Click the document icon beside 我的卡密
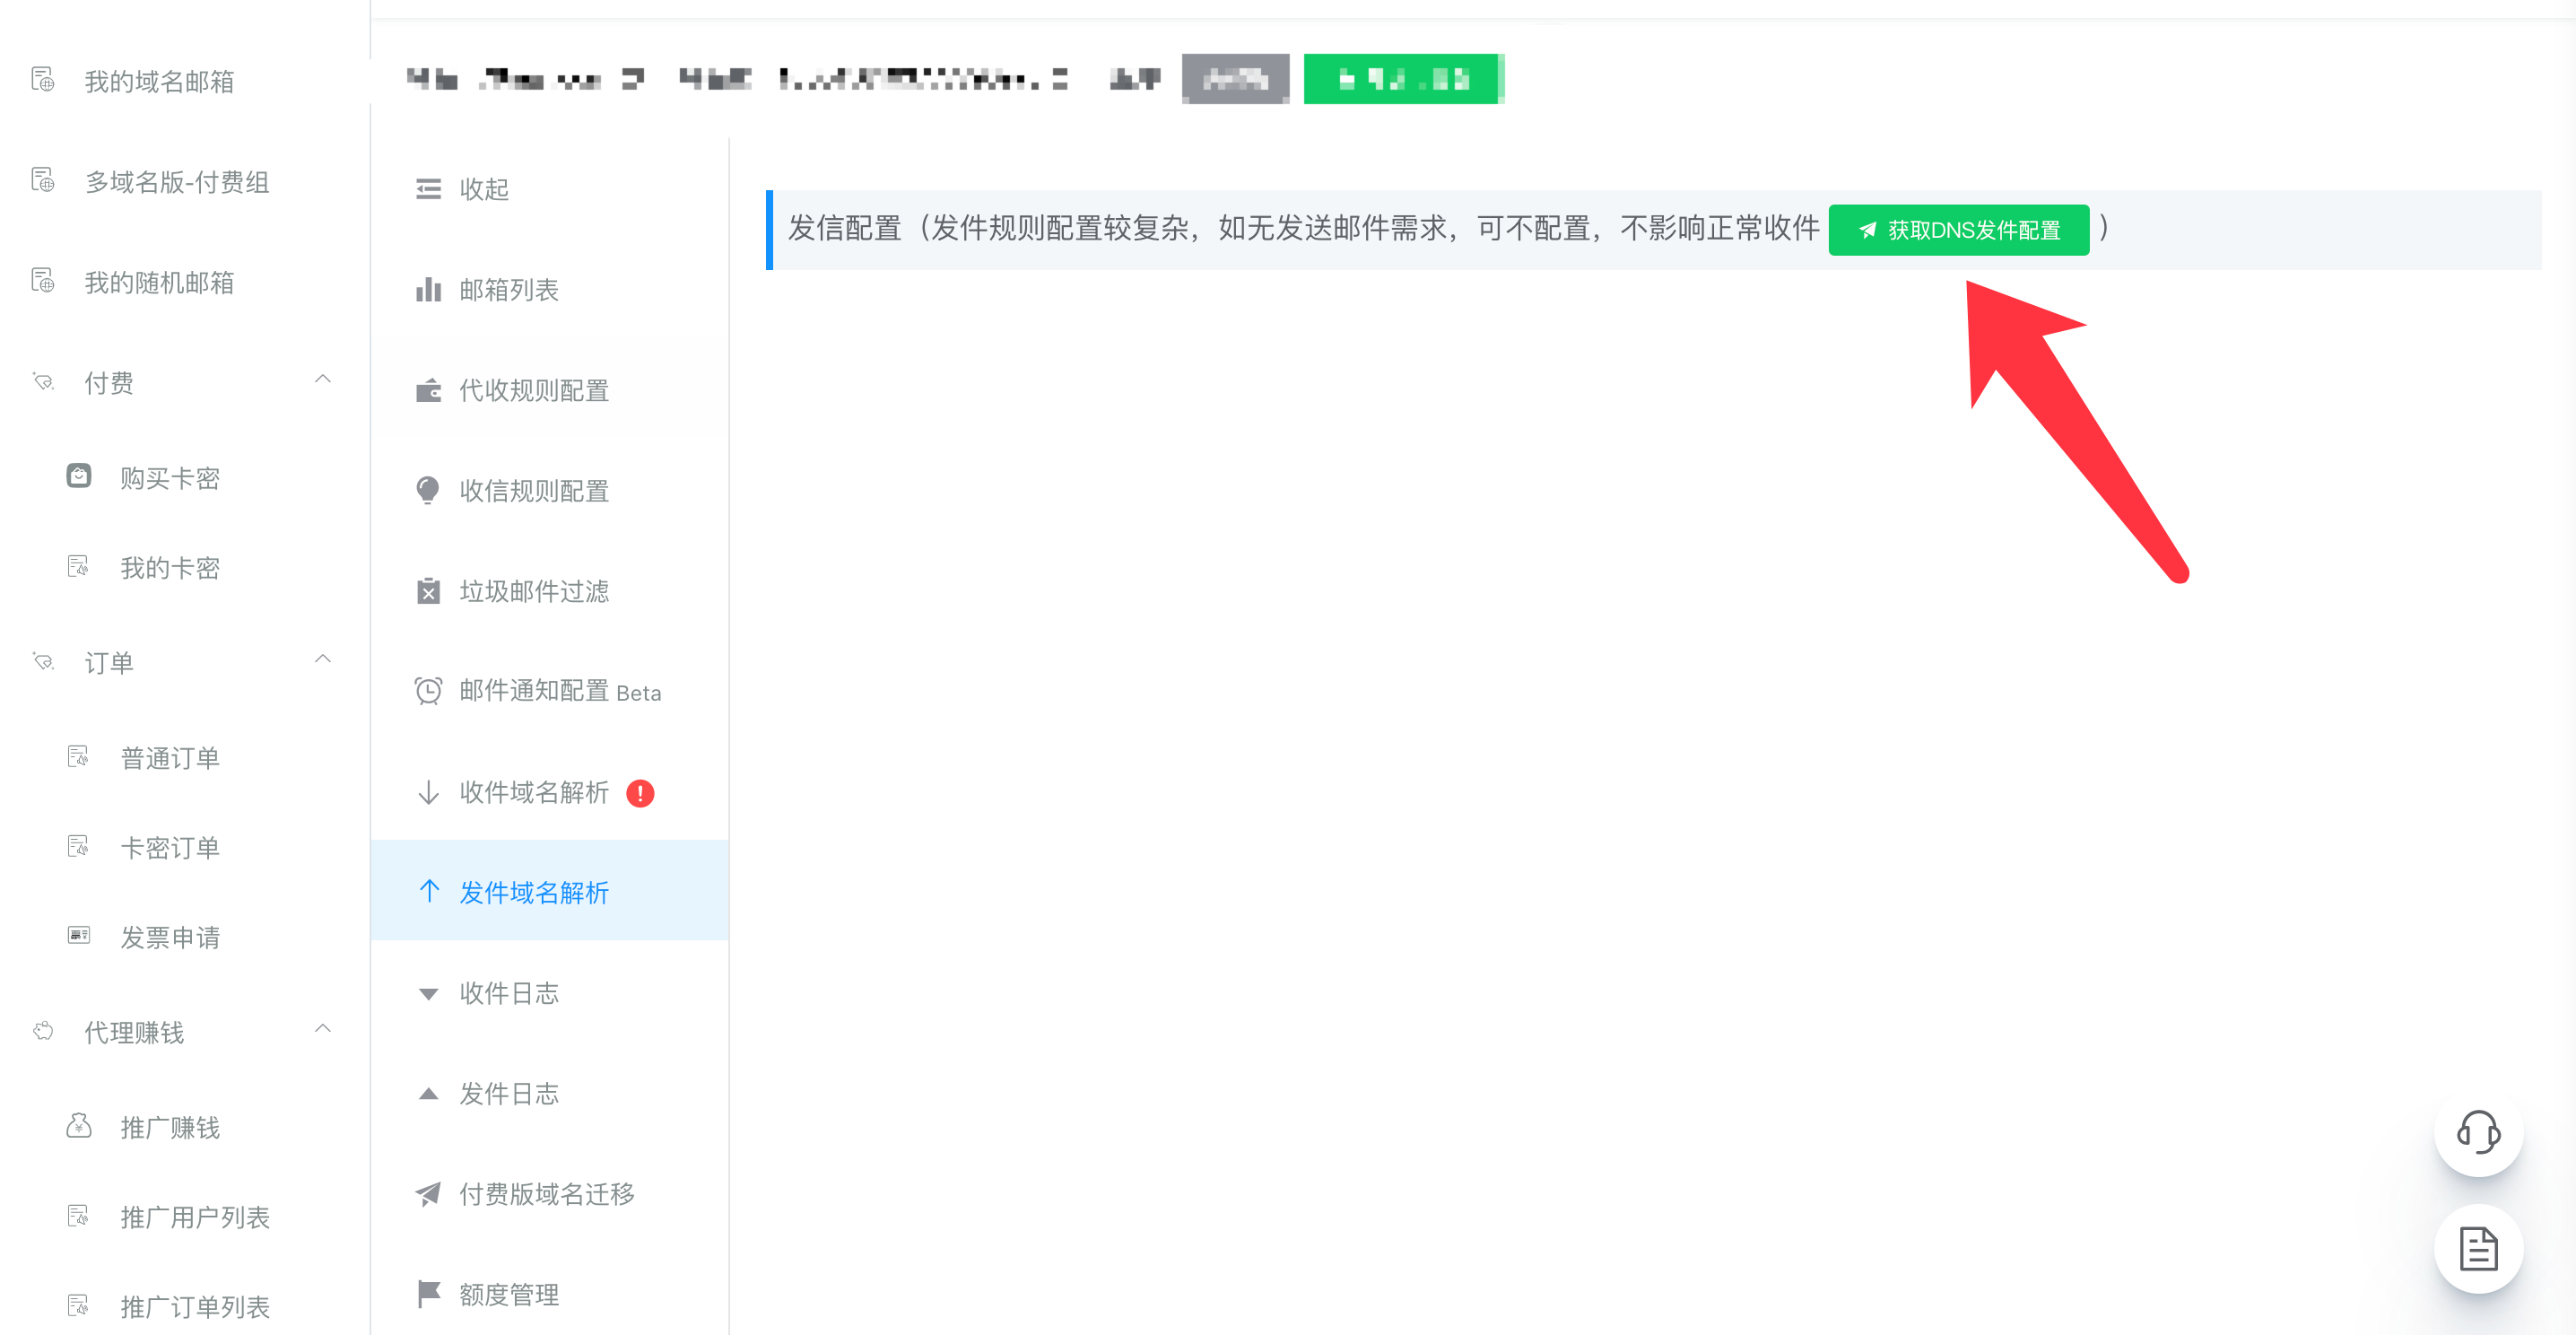The height and width of the screenshot is (1335, 2576). [78, 567]
